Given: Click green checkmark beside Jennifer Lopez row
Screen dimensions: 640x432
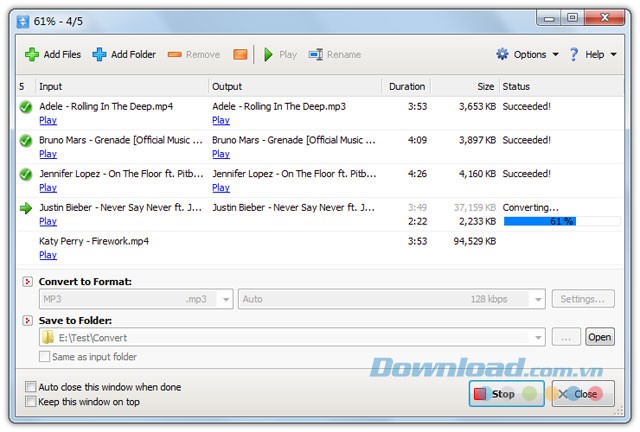Looking at the screenshot, I should tap(26, 174).
